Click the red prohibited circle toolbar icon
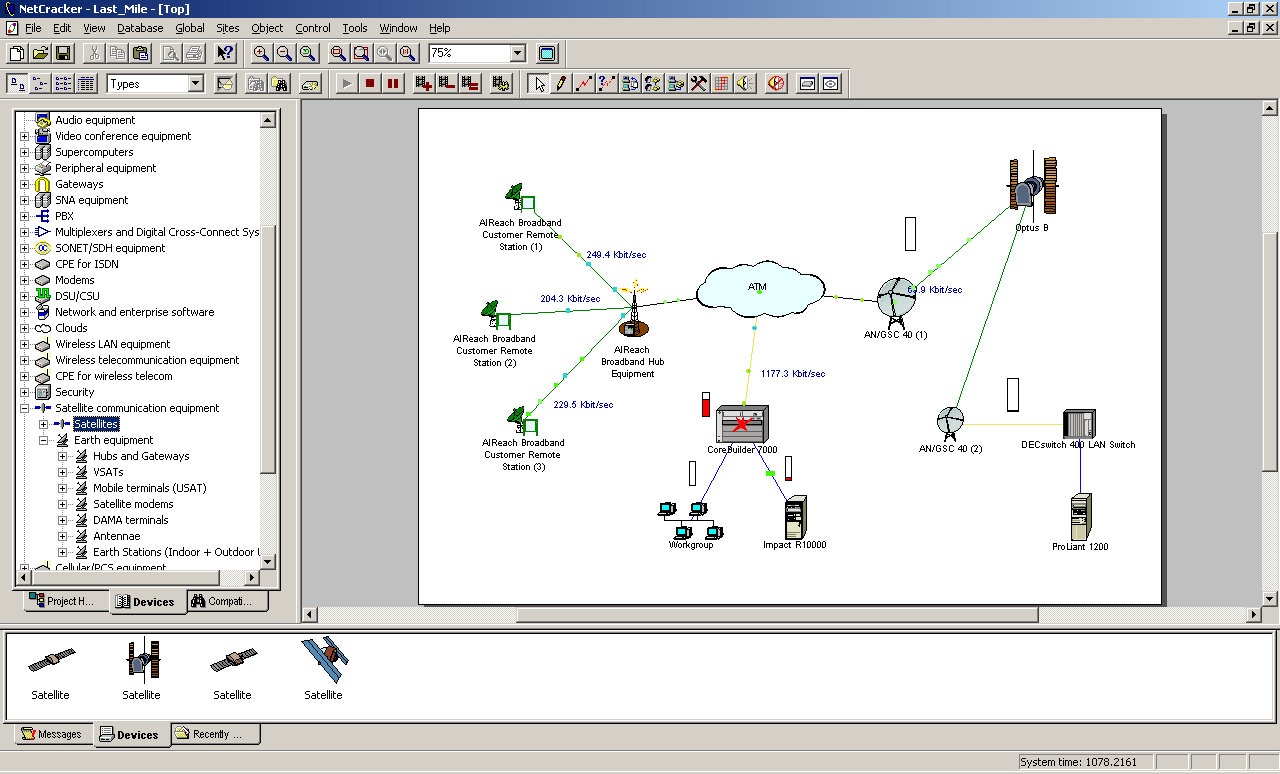This screenshot has height=774, width=1280. [x=776, y=84]
